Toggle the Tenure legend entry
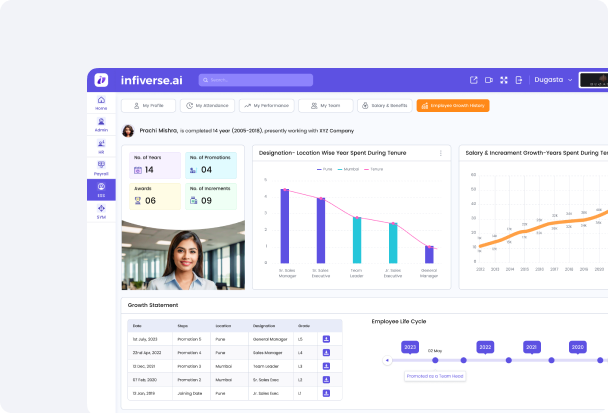Viewport: 608px width, 413px height. (x=373, y=169)
